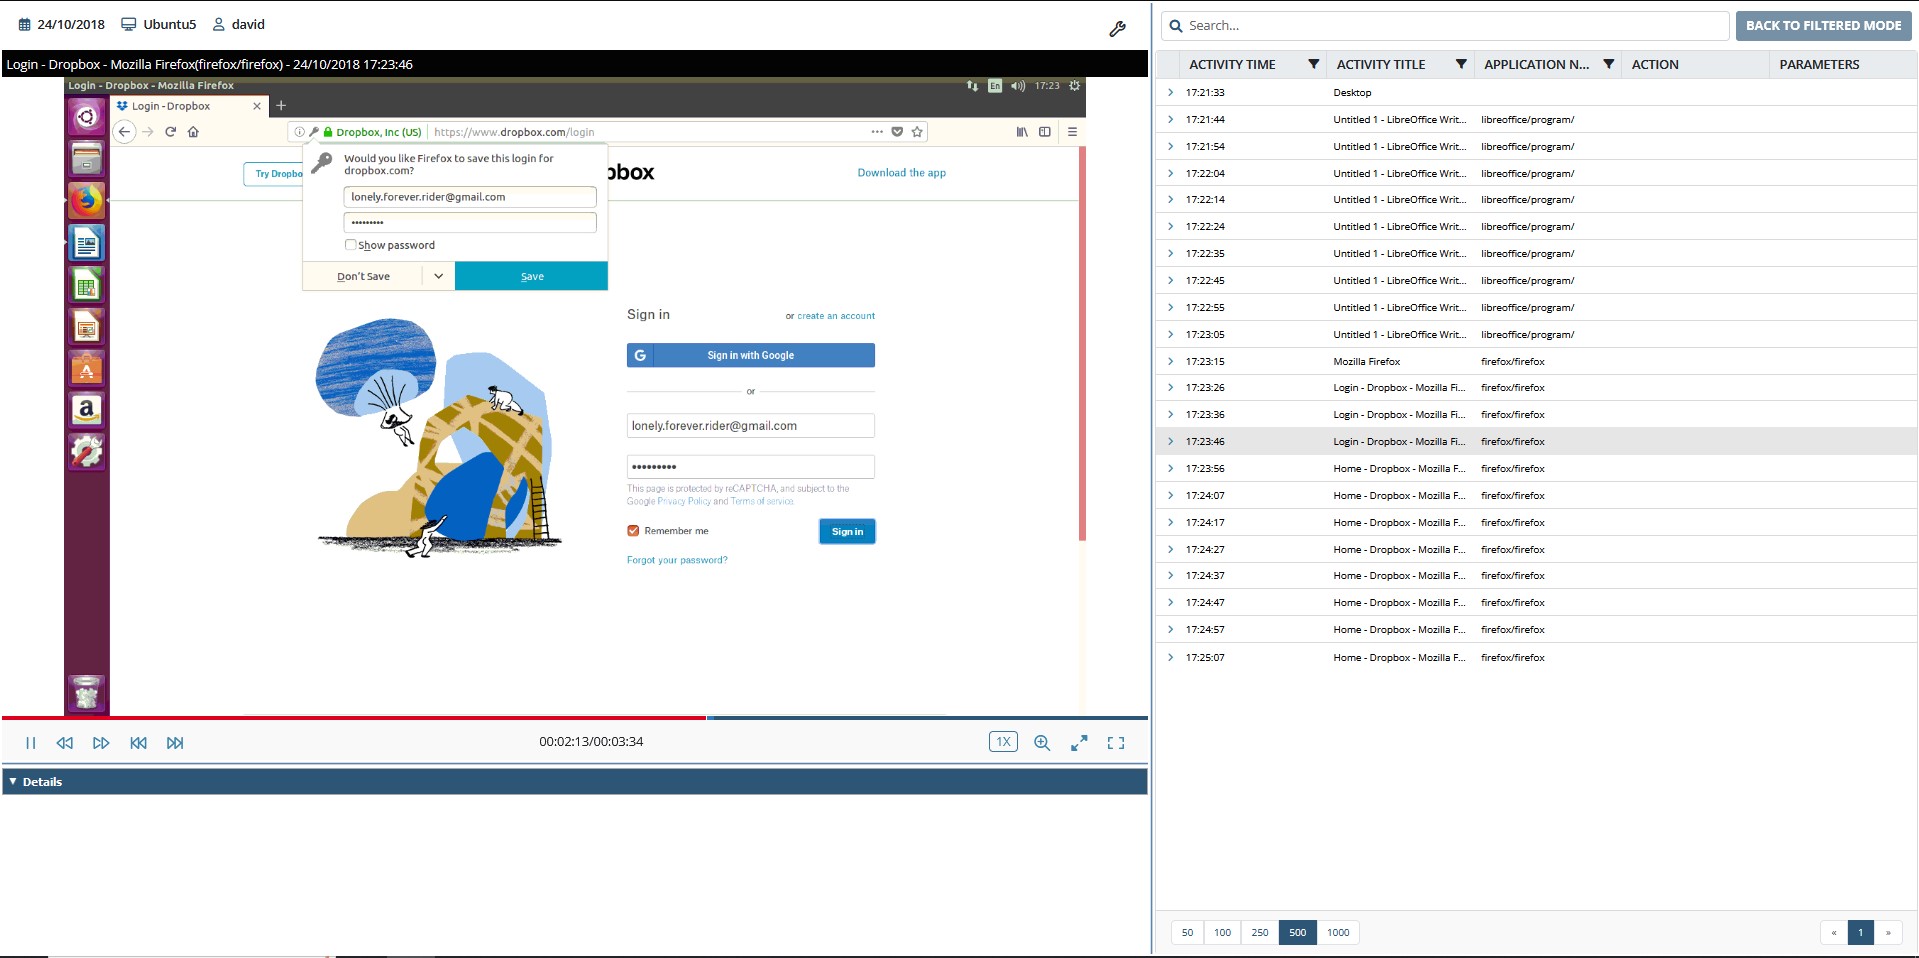1919x958 pixels.
Task: Click Sign in with Google button
Action: [751, 355]
